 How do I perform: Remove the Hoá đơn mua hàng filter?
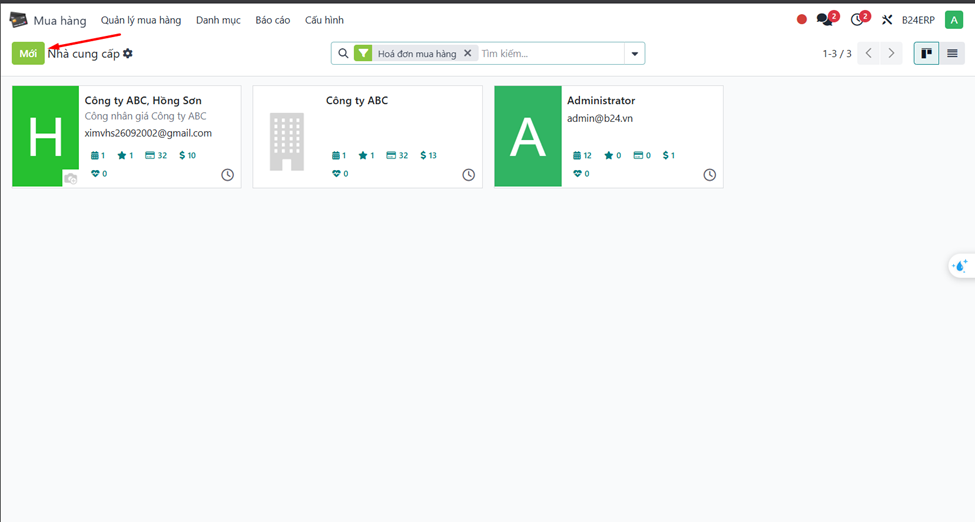pos(467,53)
